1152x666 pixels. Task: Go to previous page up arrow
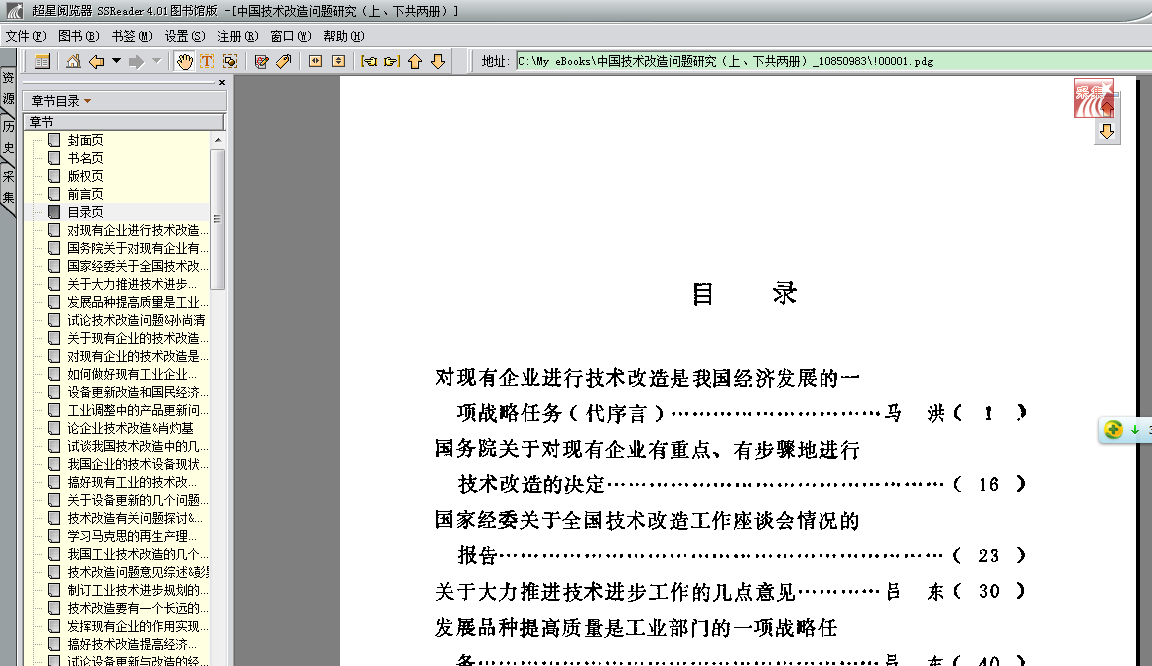point(415,62)
